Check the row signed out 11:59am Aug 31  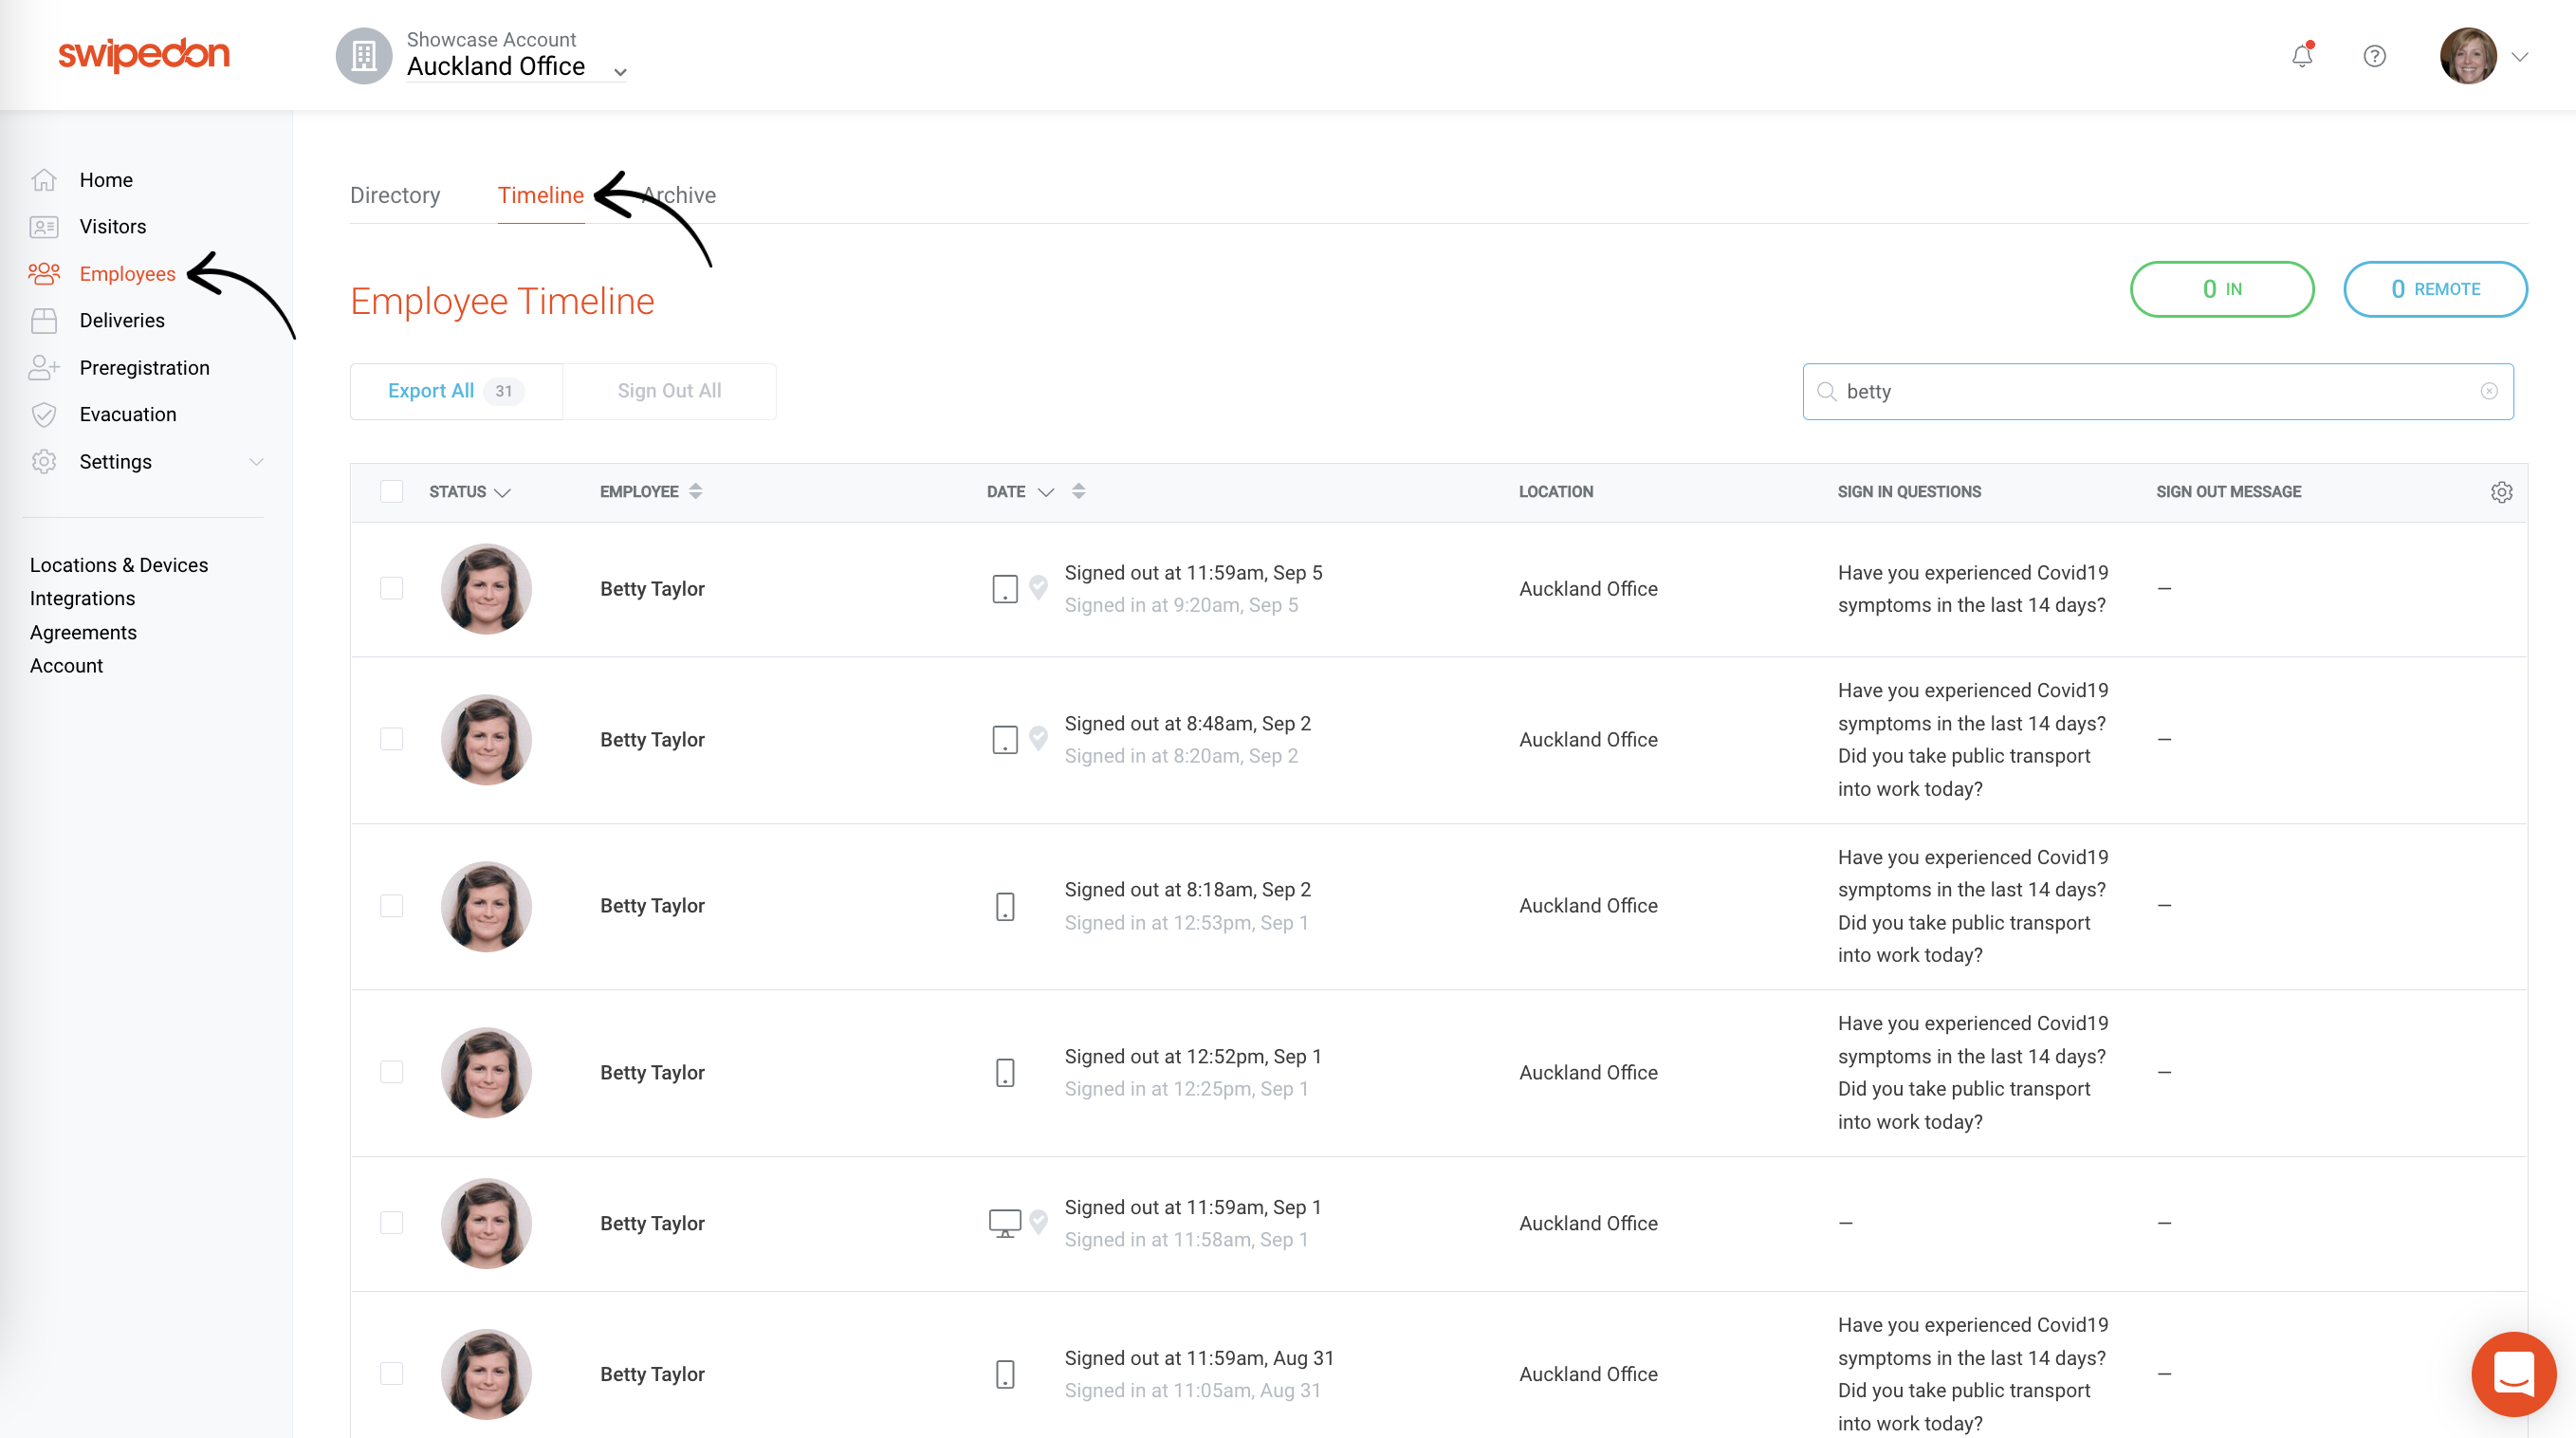391,1374
